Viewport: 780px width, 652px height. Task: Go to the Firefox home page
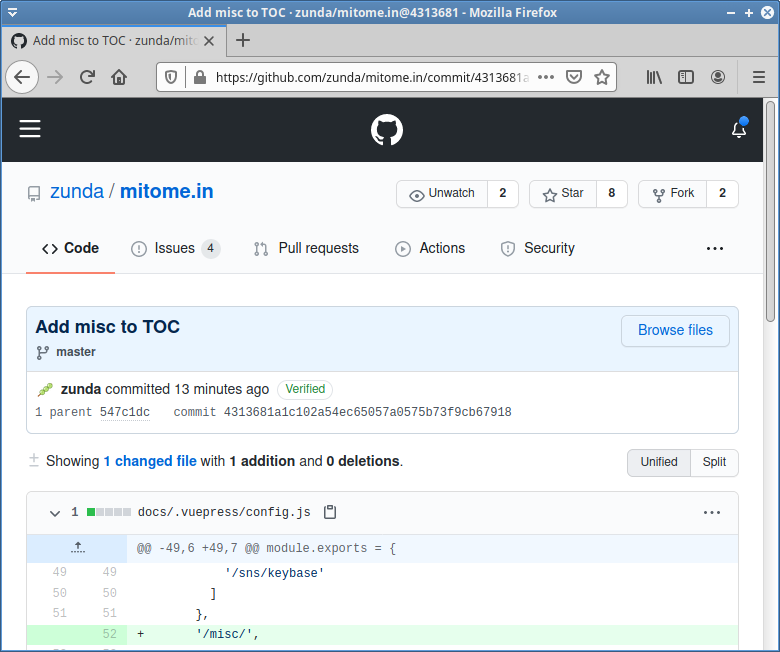coord(119,77)
